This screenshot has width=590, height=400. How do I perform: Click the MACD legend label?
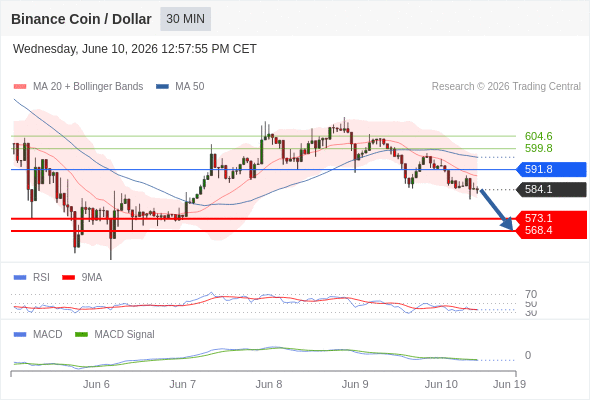click(47, 335)
